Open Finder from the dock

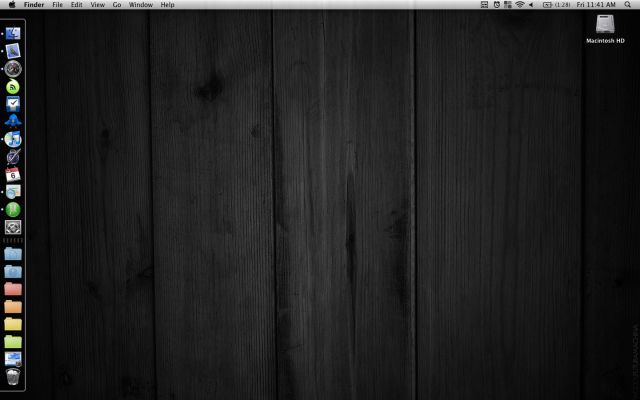[x=13, y=33]
